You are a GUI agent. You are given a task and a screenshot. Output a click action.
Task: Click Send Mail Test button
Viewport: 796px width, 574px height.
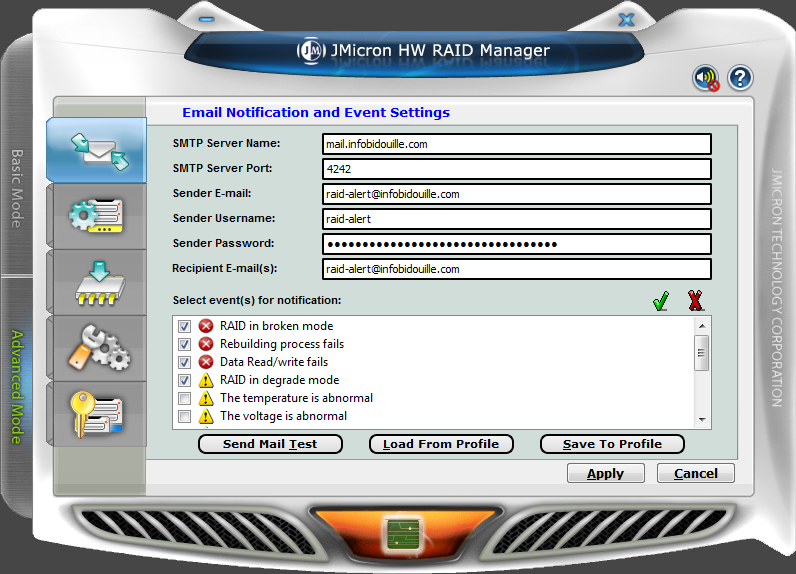tap(270, 444)
